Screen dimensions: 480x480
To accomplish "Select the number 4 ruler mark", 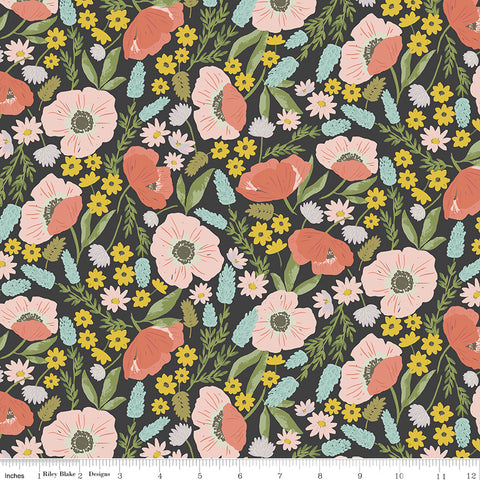I will (x=160, y=475).
